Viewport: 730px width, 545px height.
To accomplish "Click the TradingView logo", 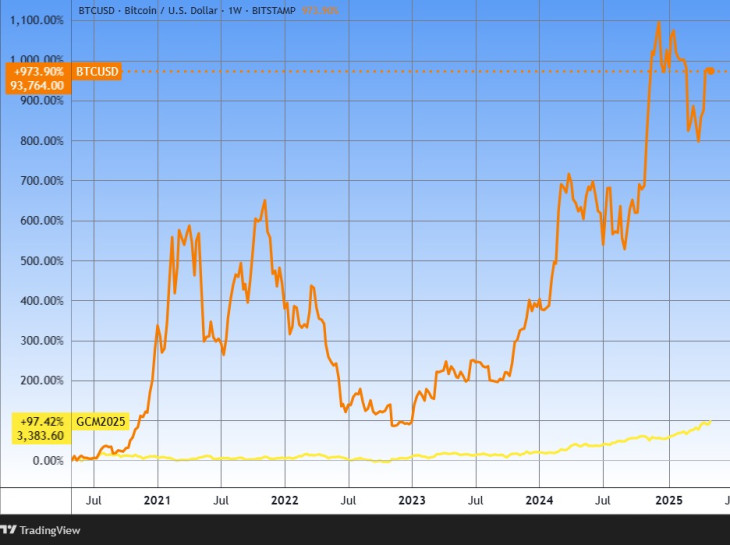I will click(x=40, y=530).
